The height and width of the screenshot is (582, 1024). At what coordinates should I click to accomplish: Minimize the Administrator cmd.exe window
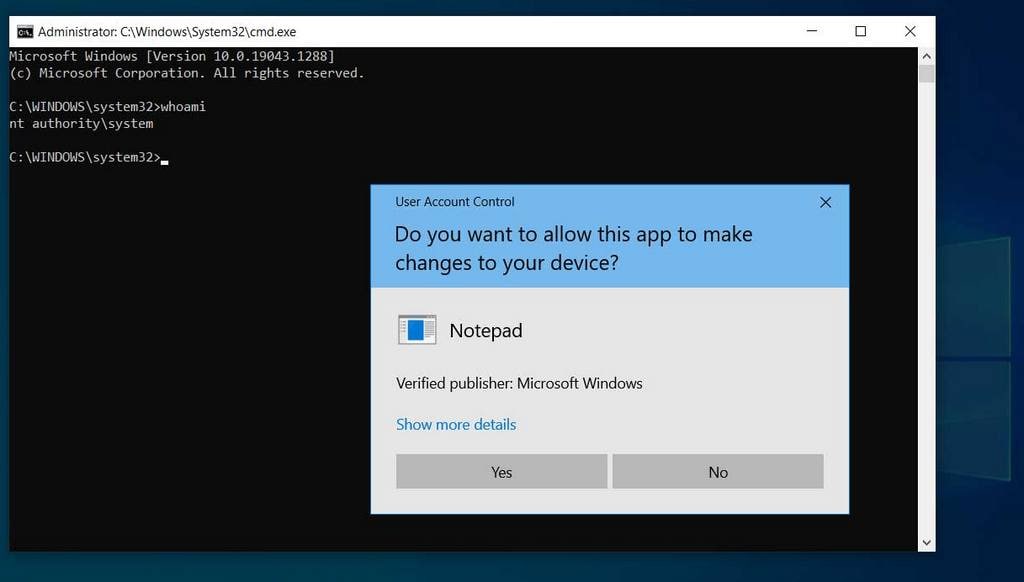click(x=812, y=31)
